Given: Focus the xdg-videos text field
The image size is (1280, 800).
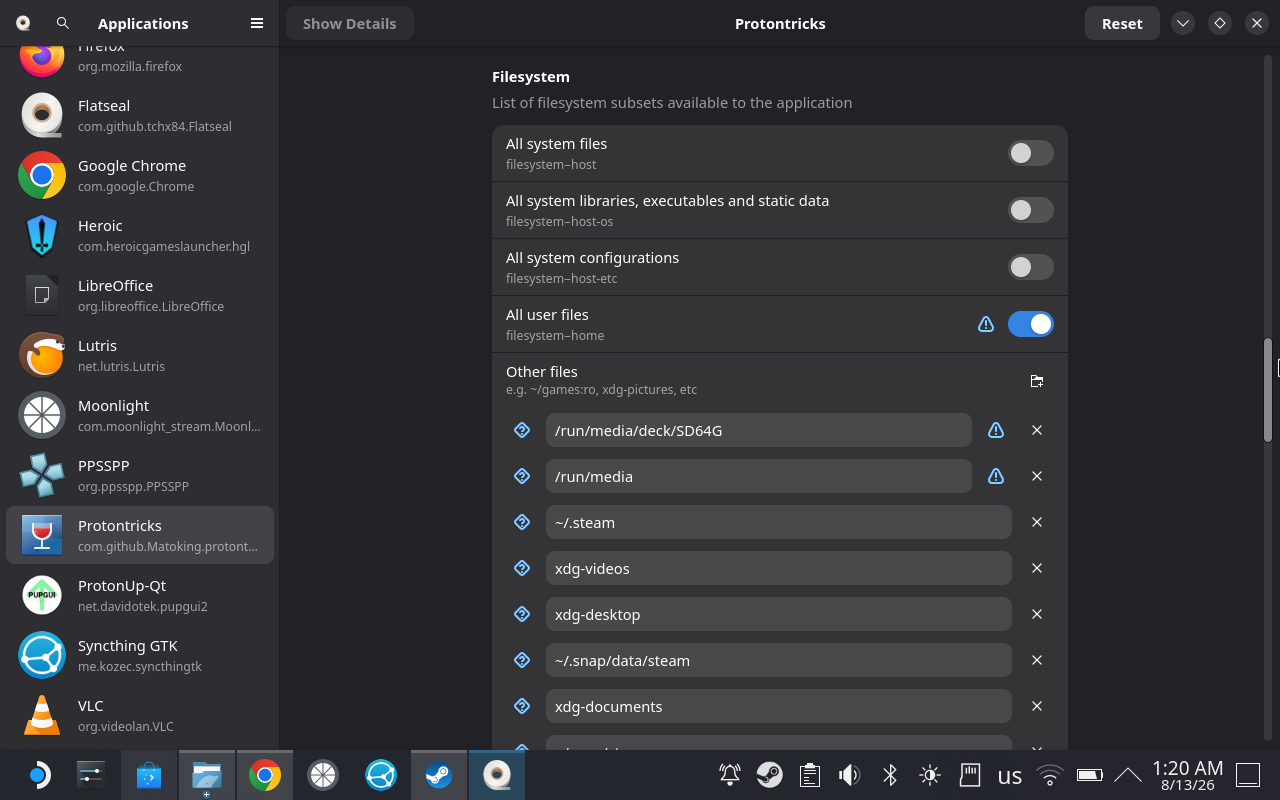Looking at the screenshot, I should click(779, 568).
